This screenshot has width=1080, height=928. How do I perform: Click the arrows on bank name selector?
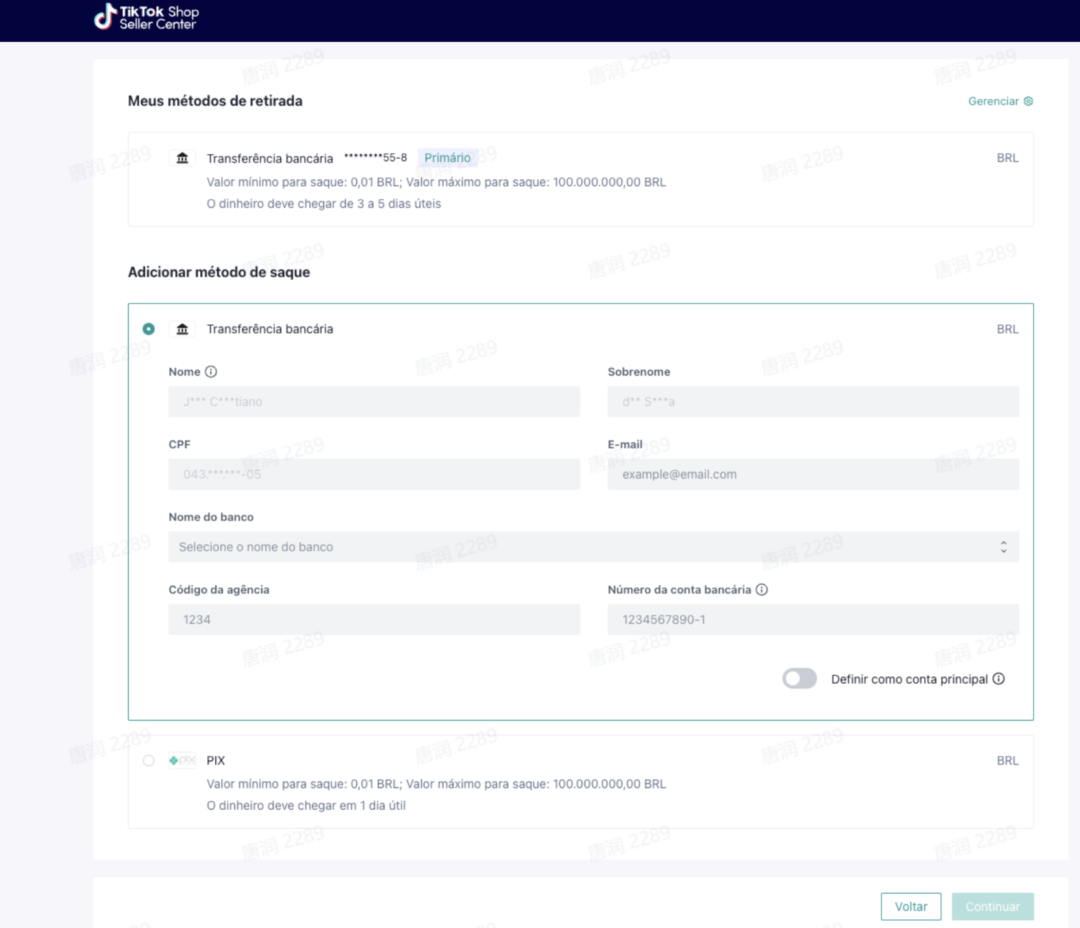tap(1003, 547)
